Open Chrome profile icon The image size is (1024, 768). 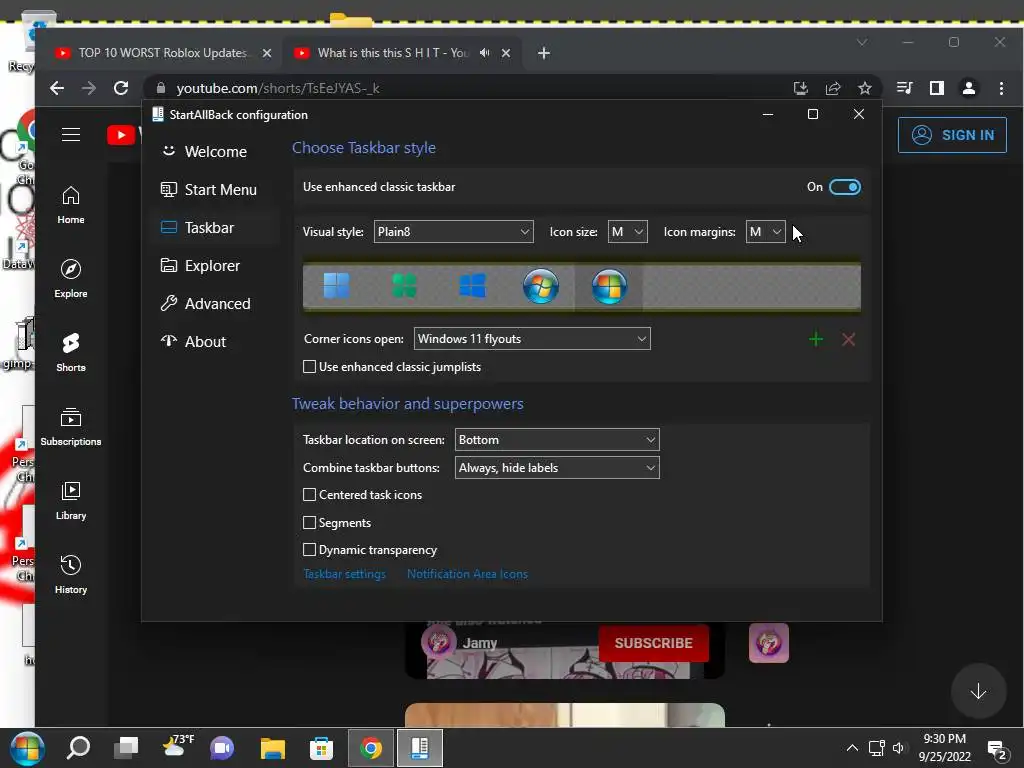tap(968, 88)
